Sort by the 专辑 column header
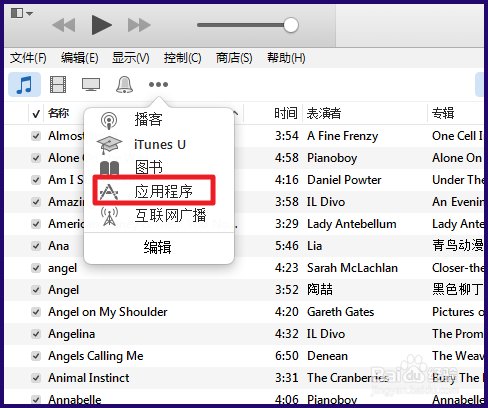The width and height of the screenshot is (488, 408). (443, 113)
